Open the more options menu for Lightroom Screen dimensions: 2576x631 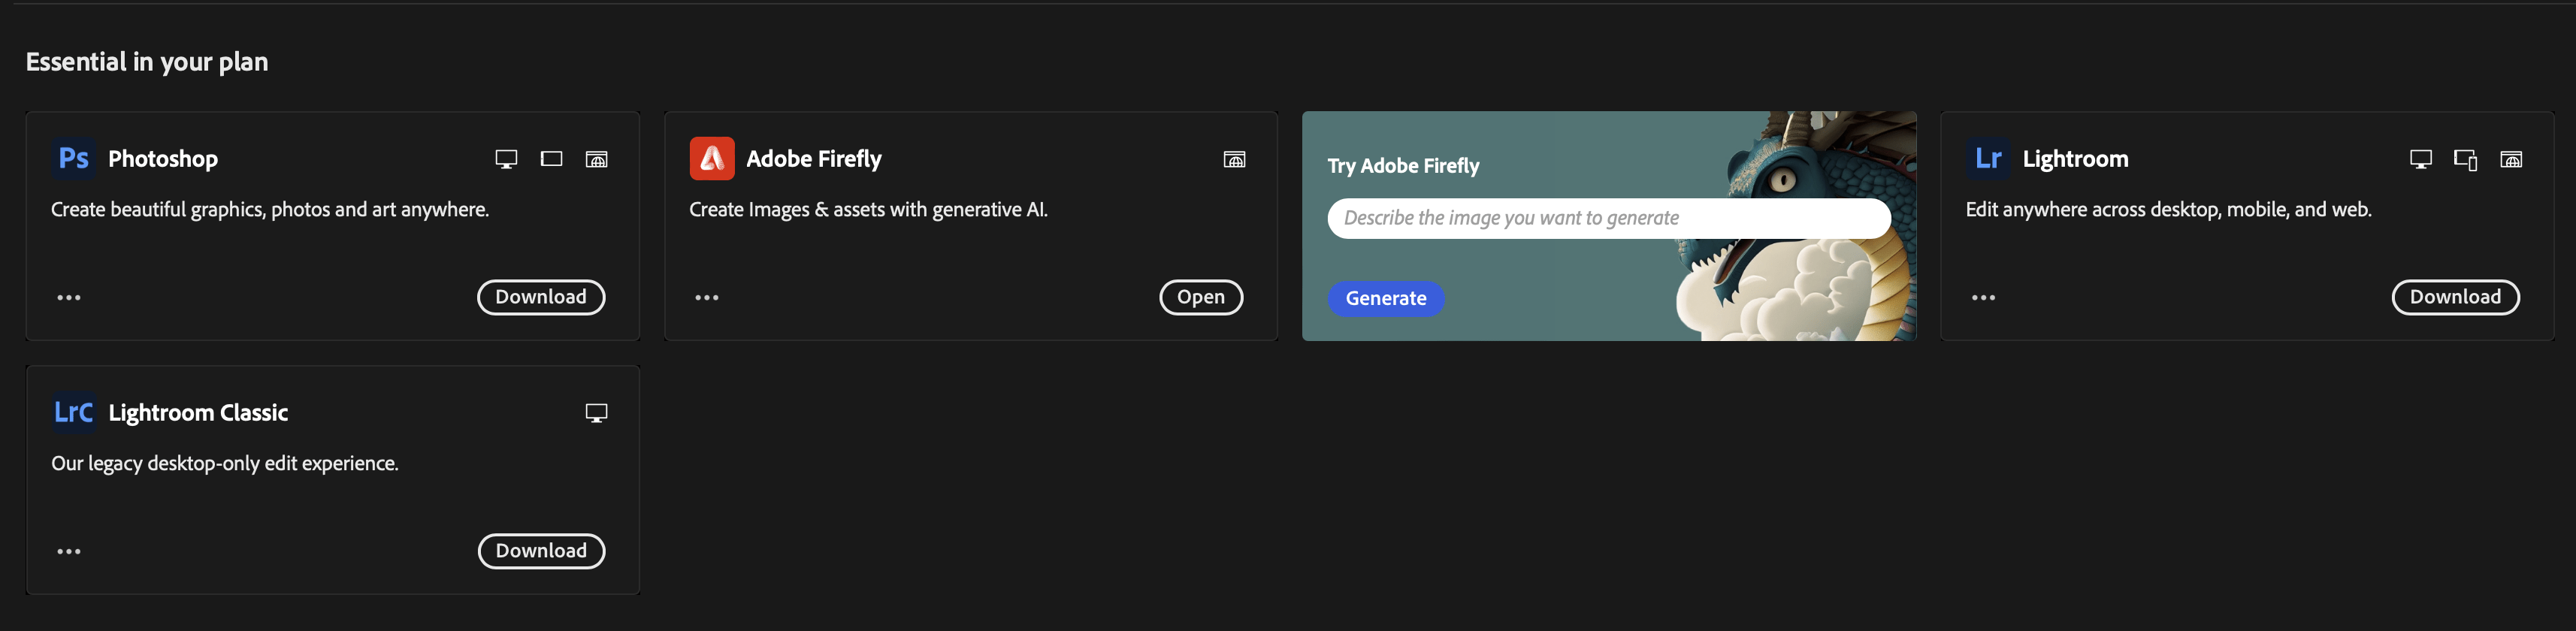(1983, 298)
